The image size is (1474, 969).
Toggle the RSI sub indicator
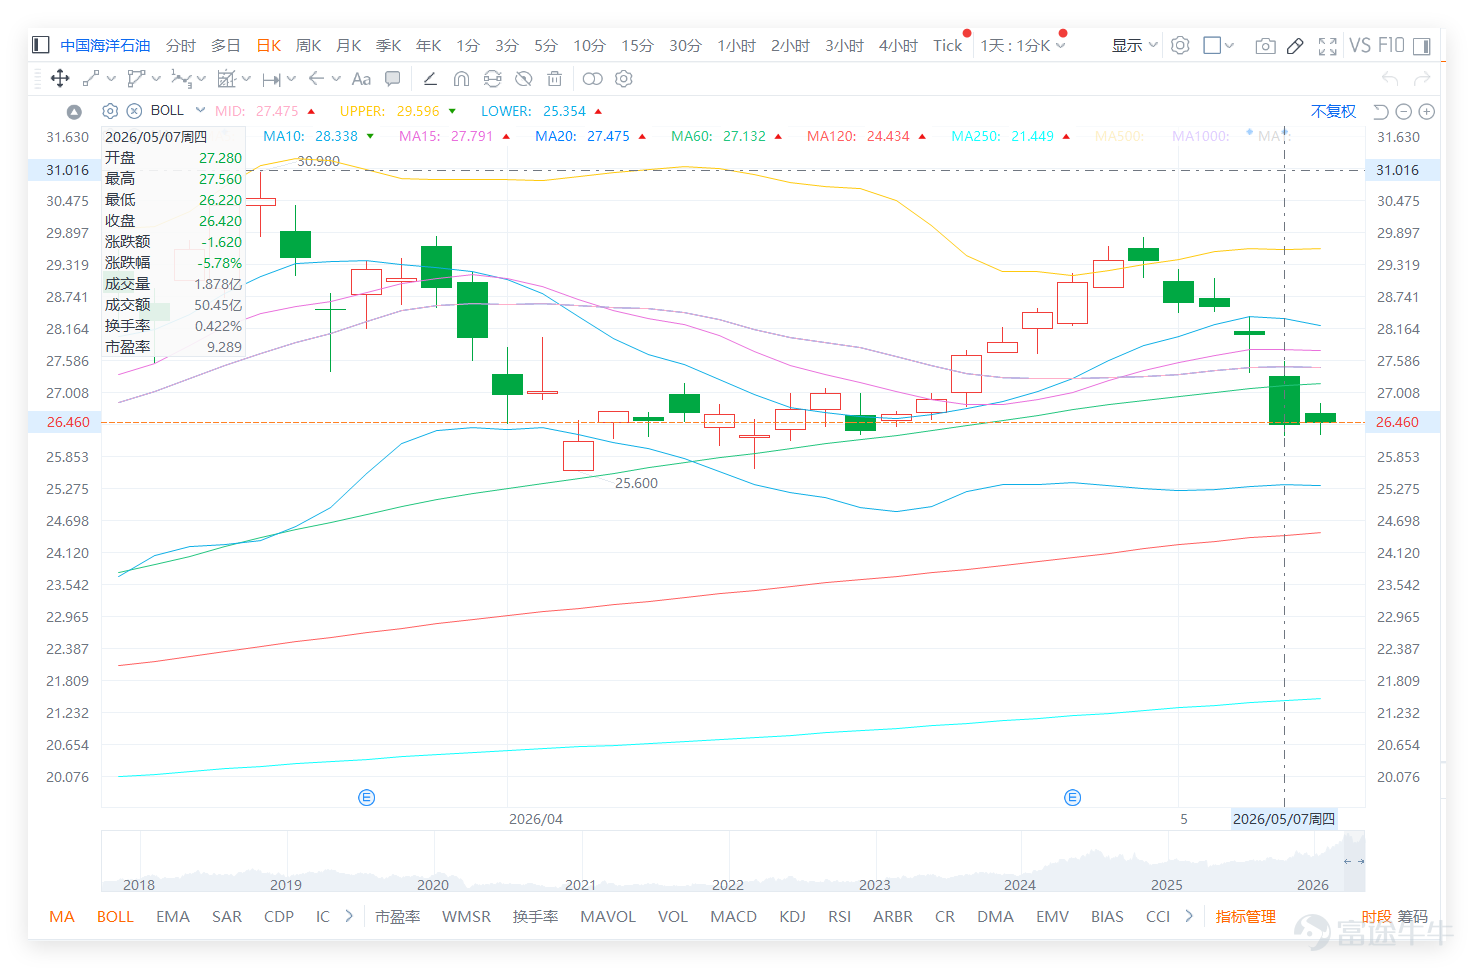pyautogui.click(x=839, y=917)
